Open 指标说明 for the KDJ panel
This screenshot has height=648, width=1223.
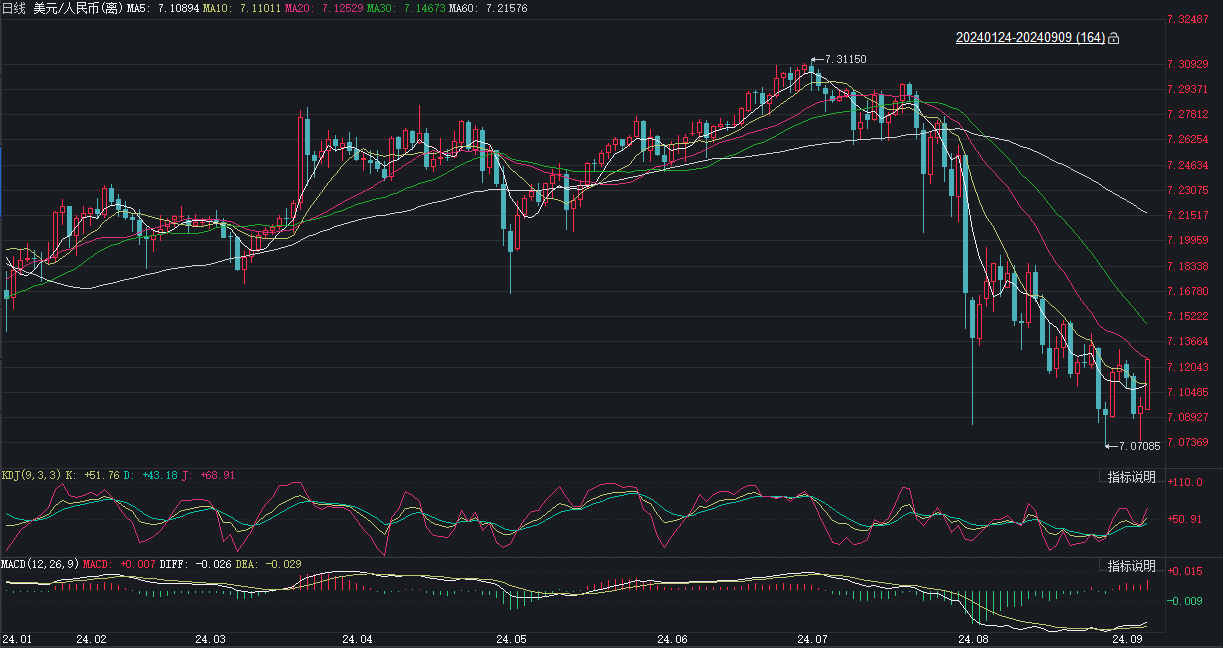[1131, 477]
